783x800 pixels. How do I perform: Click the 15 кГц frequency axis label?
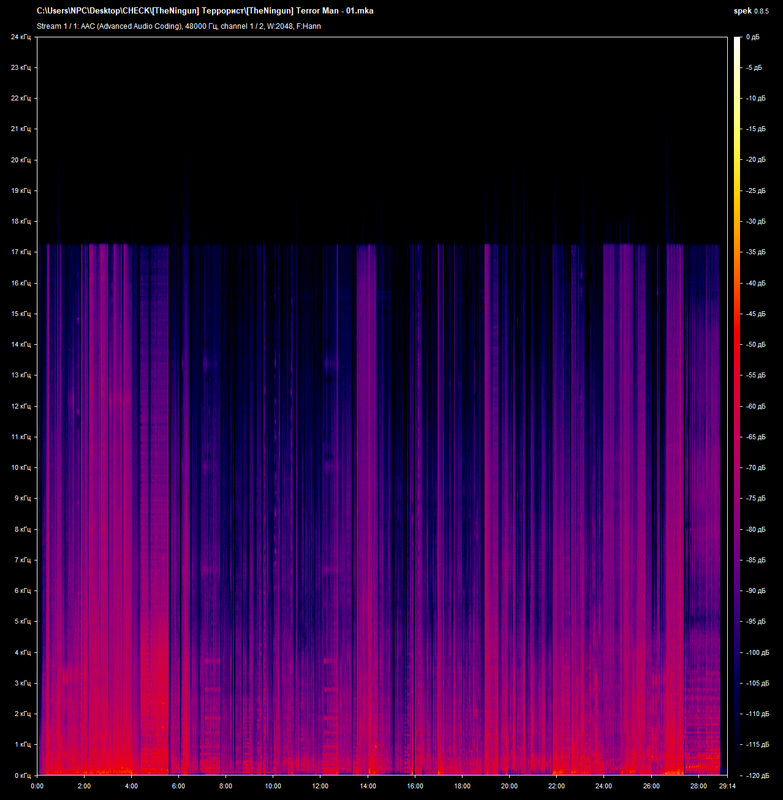21,314
